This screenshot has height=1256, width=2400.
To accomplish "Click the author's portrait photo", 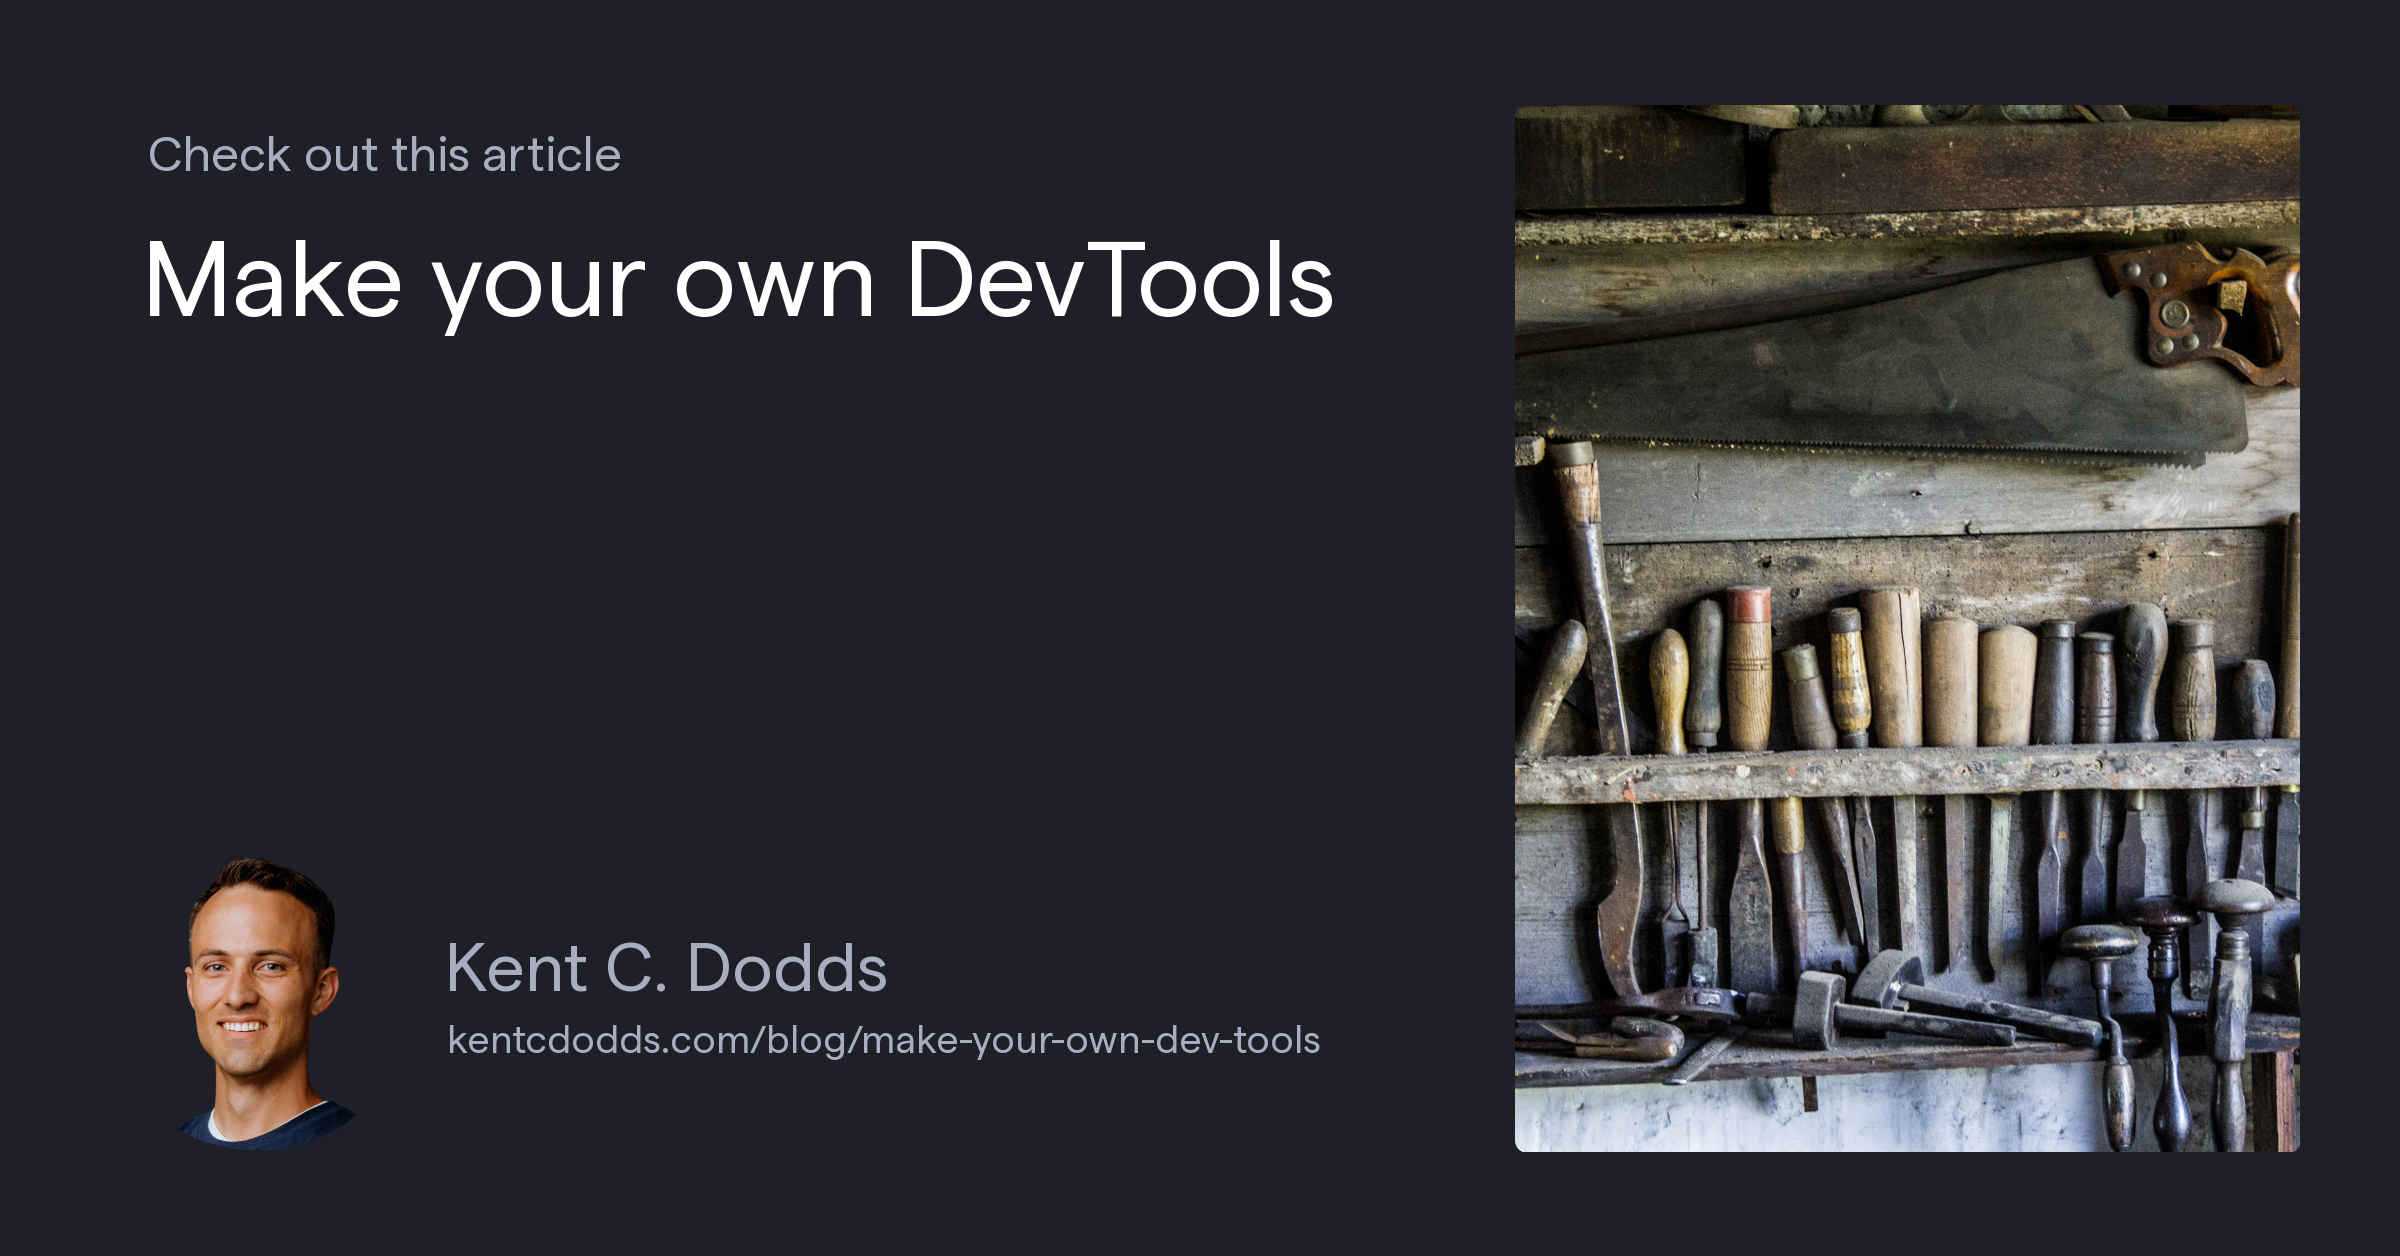I will 266,1003.
